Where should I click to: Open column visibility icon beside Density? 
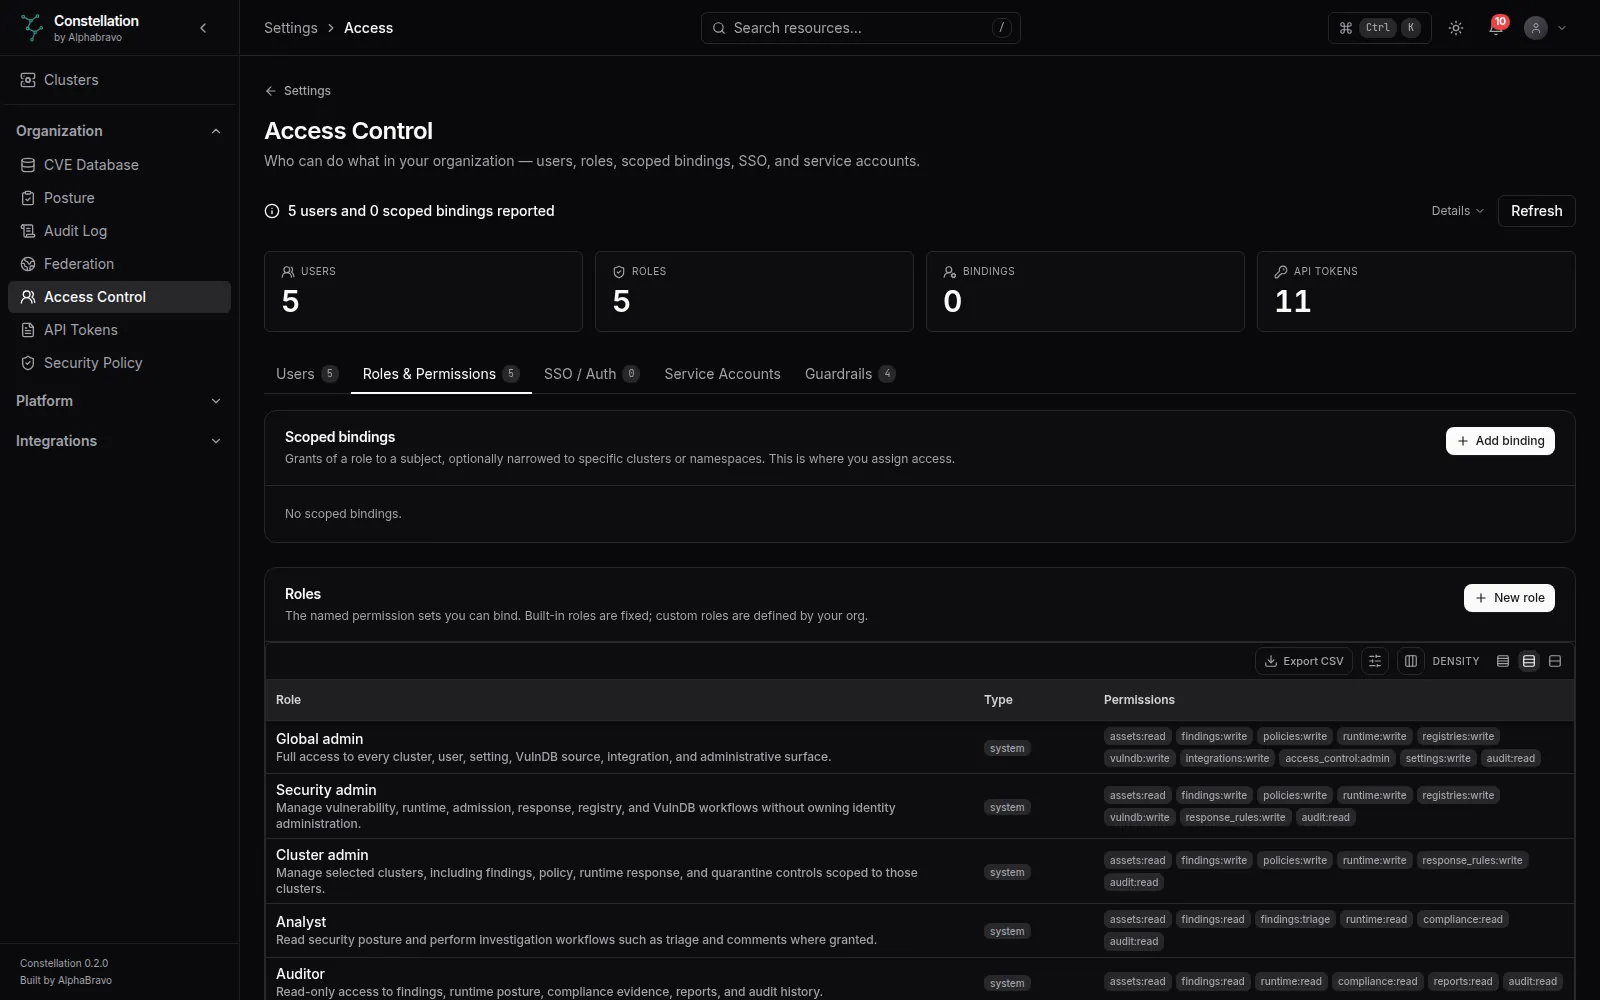[x=1411, y=661]
